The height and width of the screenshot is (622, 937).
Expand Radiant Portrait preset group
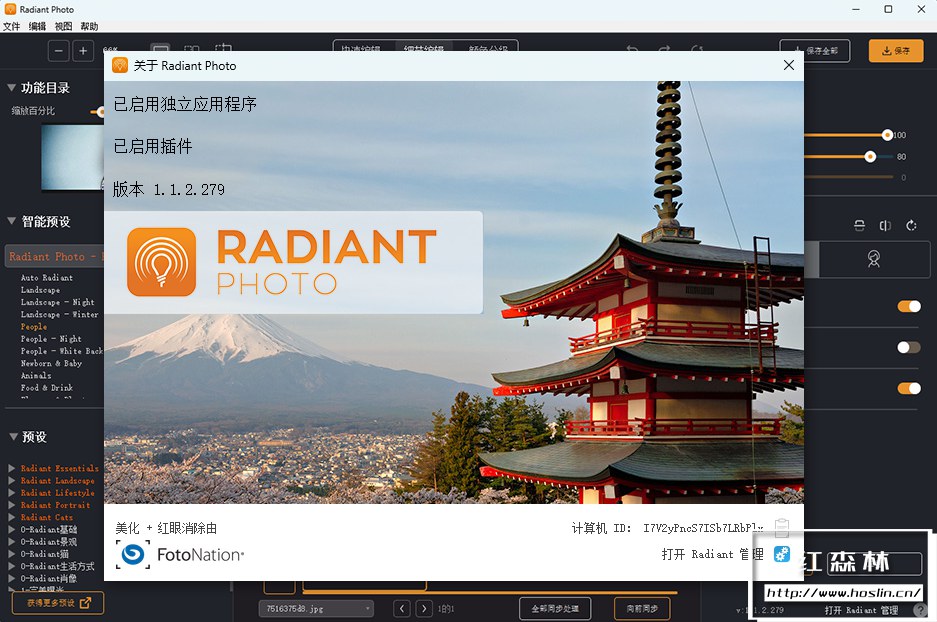pyautogui.click(x=11, y=505)
